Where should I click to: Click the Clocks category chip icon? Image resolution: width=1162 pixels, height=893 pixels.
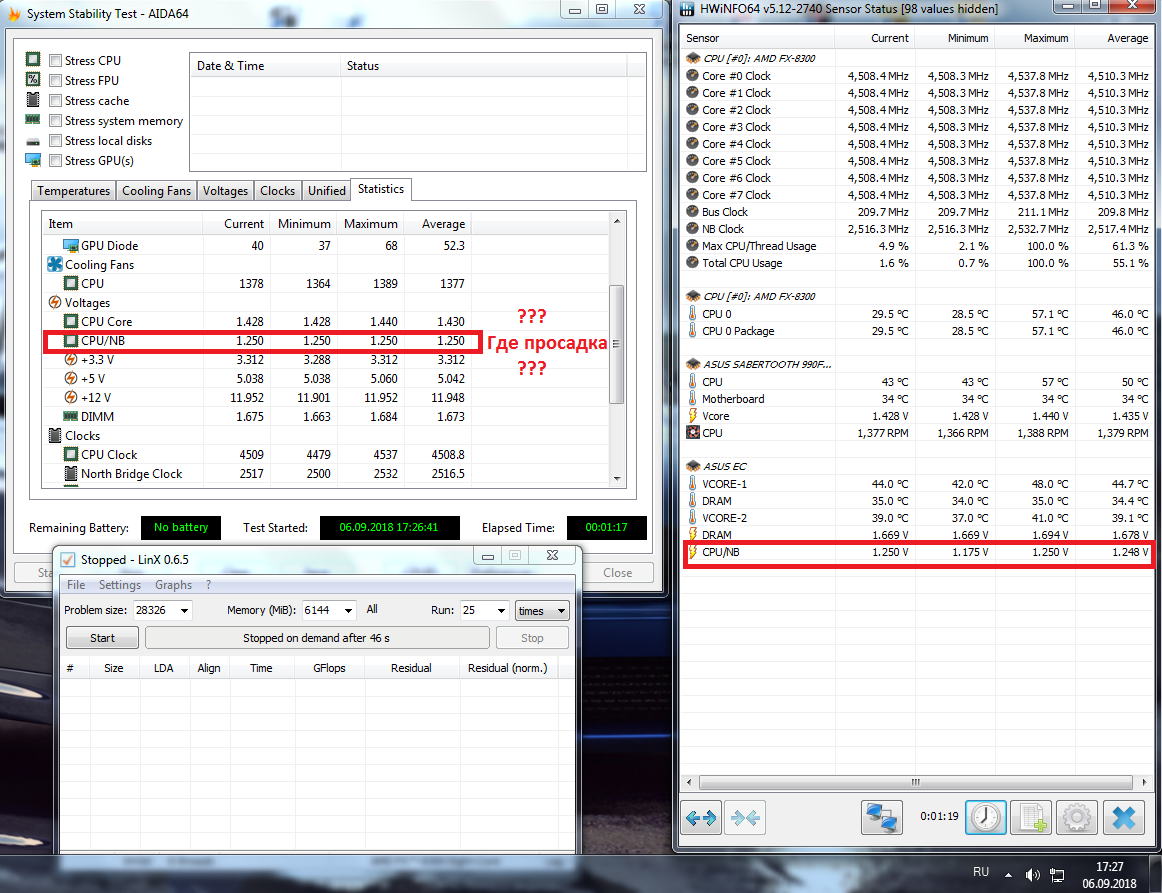click(x=55, y=435)
